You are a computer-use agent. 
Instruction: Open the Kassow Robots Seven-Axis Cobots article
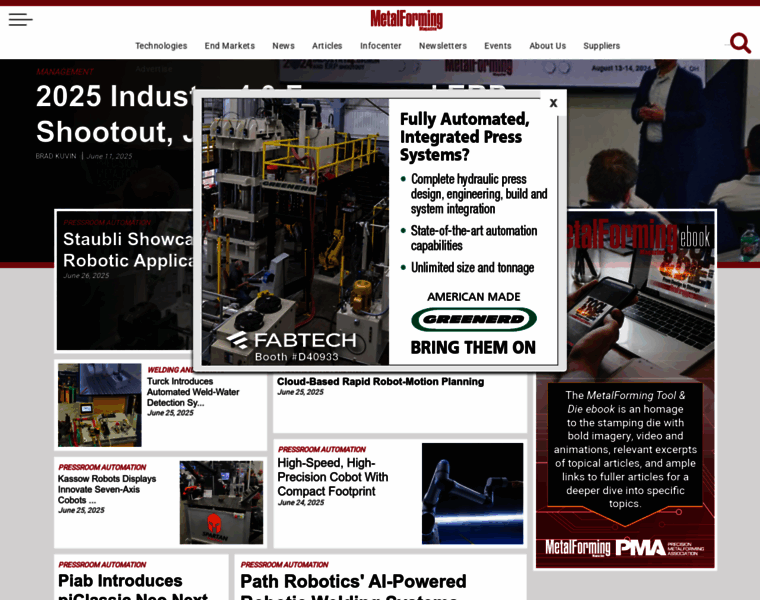click(107, 489)
